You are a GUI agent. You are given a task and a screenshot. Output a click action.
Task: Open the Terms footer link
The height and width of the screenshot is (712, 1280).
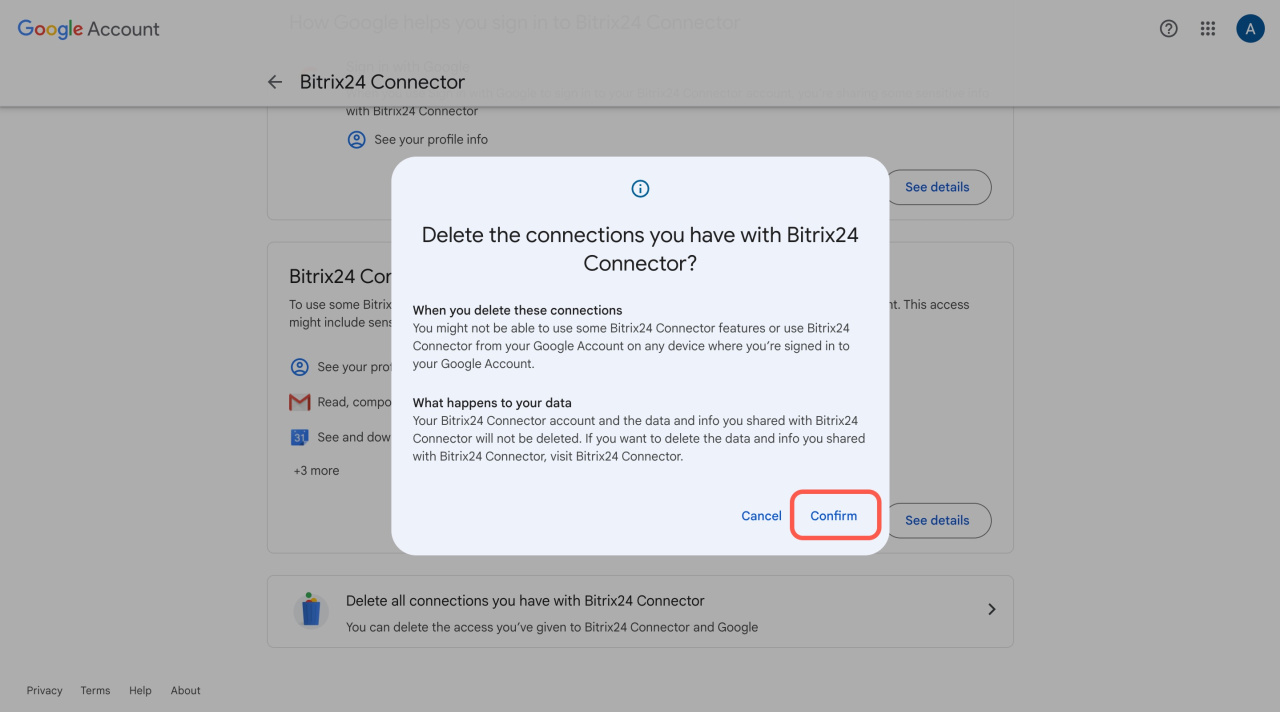tap(95, 690)
